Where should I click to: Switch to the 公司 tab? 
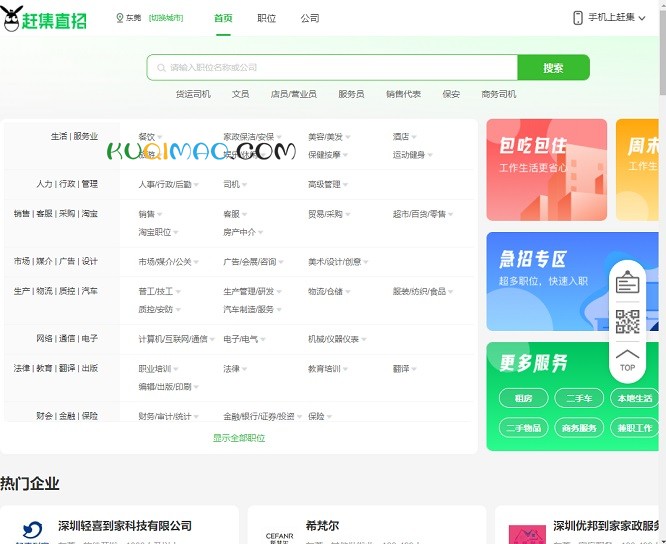(x=310, y=18)
